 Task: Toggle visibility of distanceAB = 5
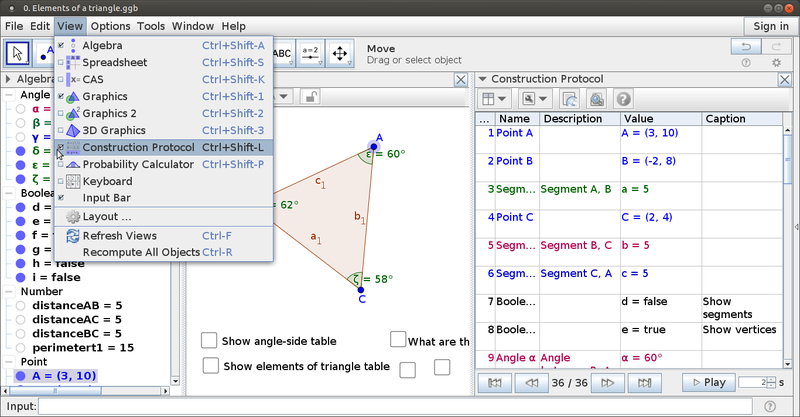point(20,306)
